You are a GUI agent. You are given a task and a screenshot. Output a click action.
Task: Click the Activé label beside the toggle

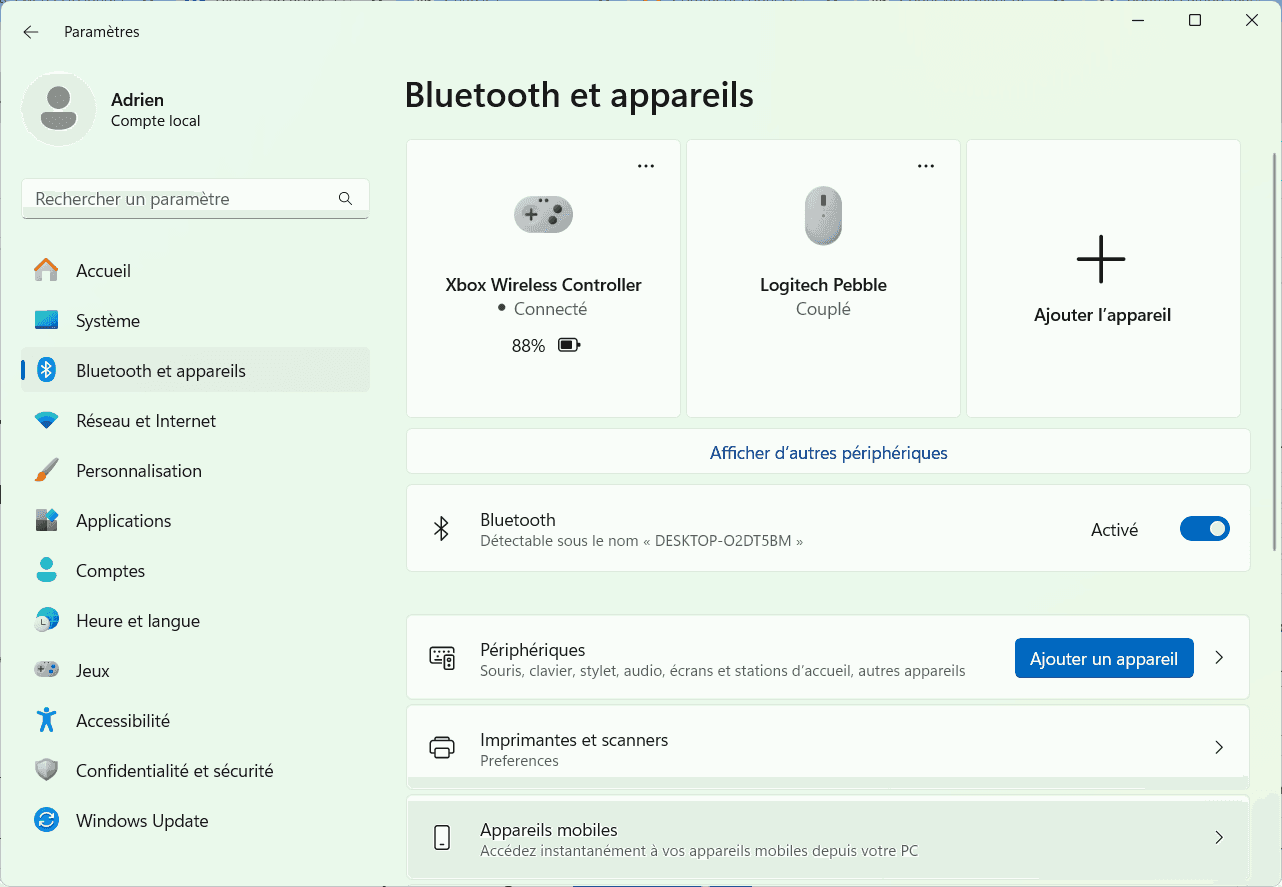point(1114,530)
